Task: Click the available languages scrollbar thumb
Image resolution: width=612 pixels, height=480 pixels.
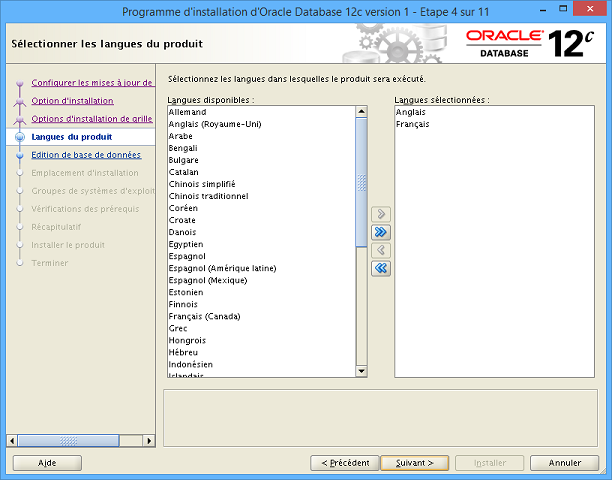Action: tap(361, 182)
